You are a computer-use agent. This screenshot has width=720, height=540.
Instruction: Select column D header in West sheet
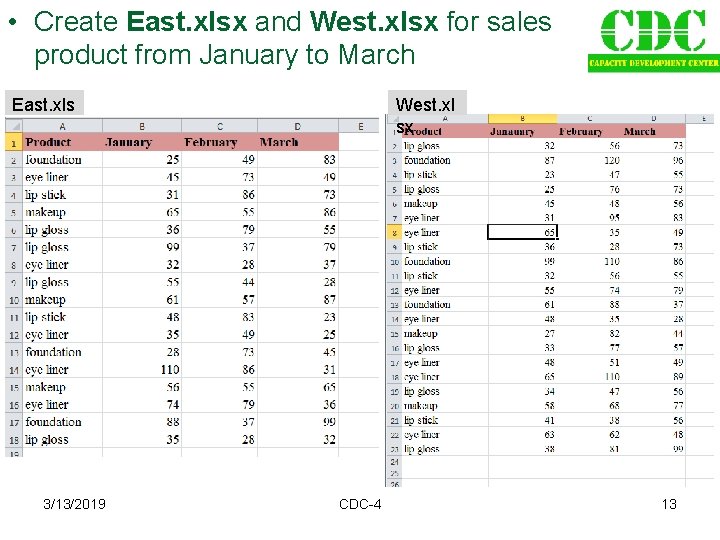pyautogui.click(x=653, y=119)
